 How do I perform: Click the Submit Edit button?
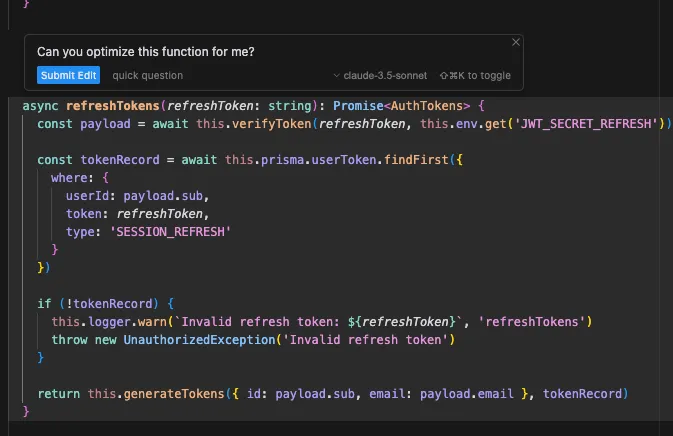coord(68,75)
